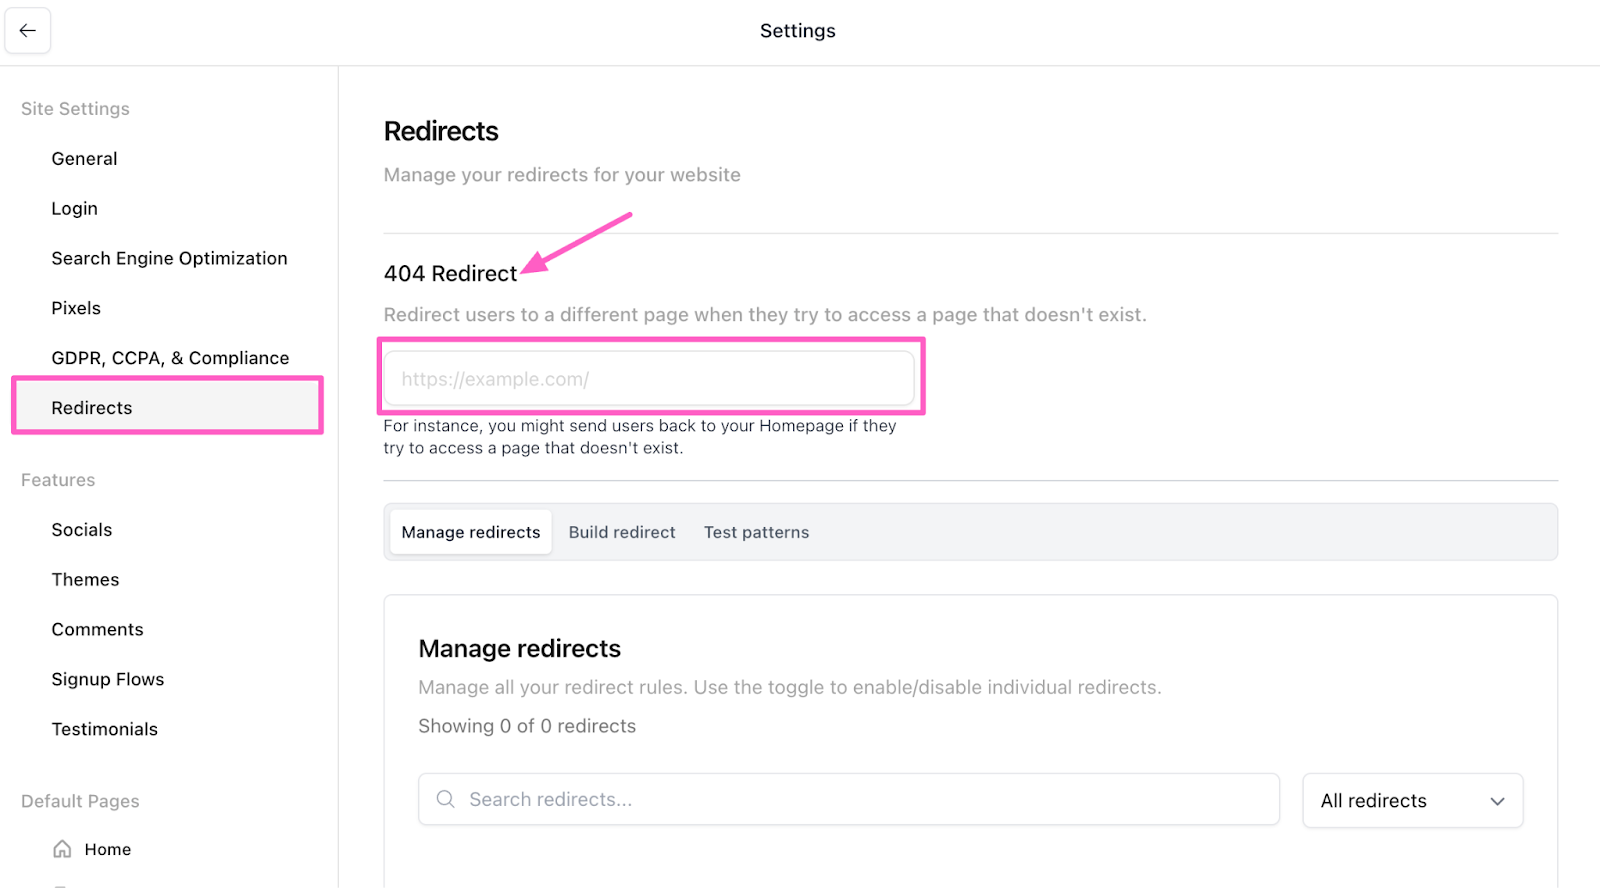The image size is (1600, 888).
Task: Open the Test patterns tab
Action: [x=756, y=532]
